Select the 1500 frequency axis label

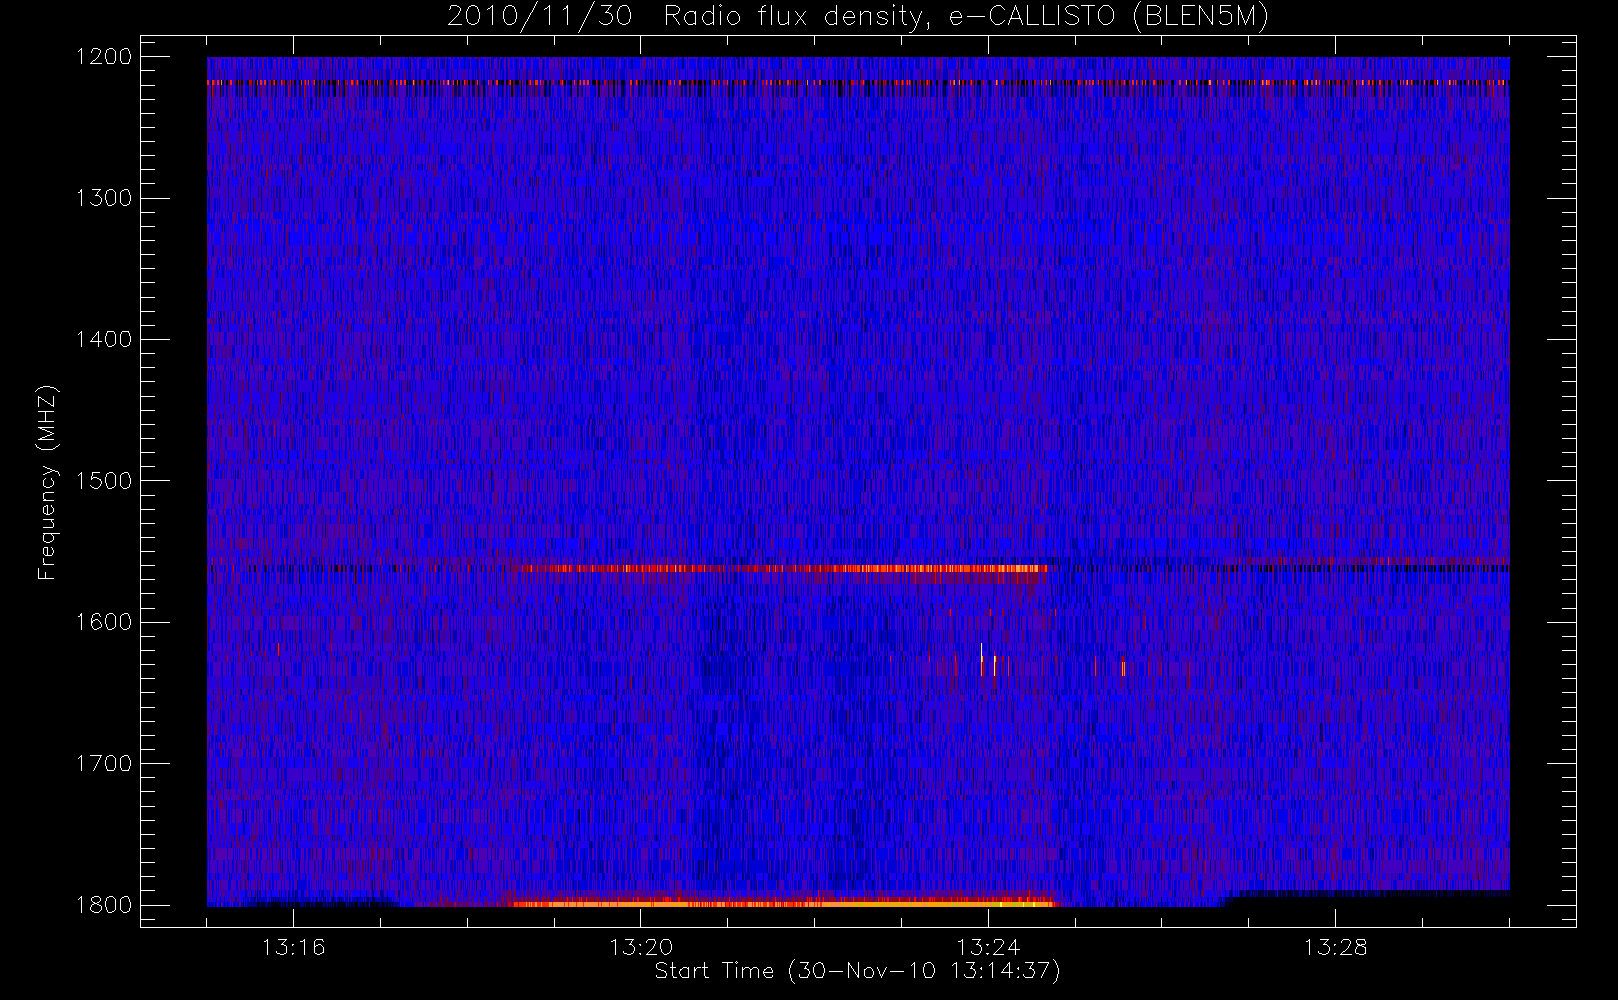click(104, 480)
